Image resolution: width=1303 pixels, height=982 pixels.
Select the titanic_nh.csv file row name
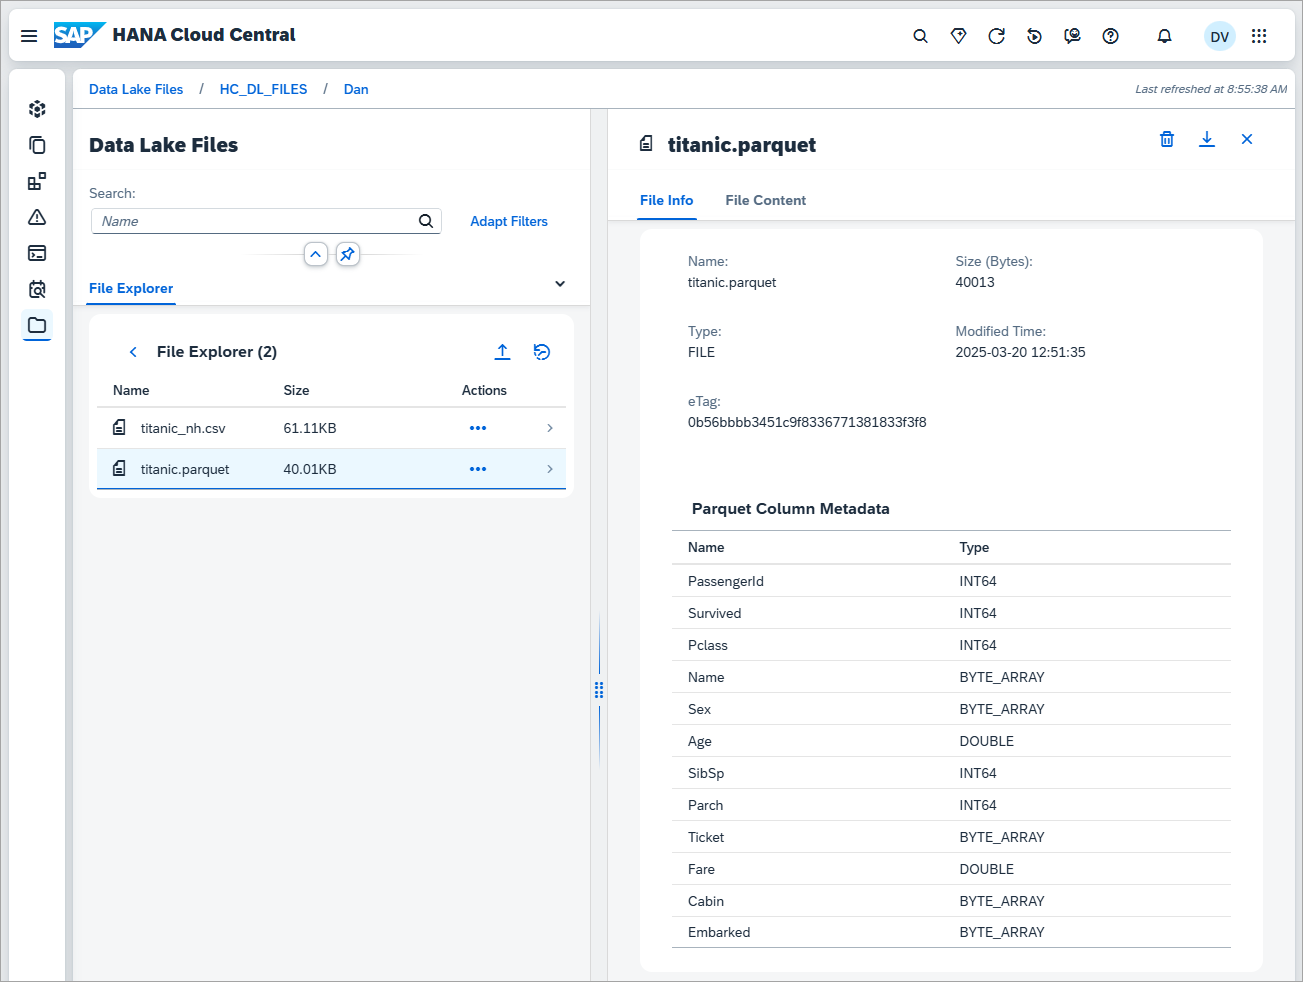pyautogui.click(x=183, y=428)
